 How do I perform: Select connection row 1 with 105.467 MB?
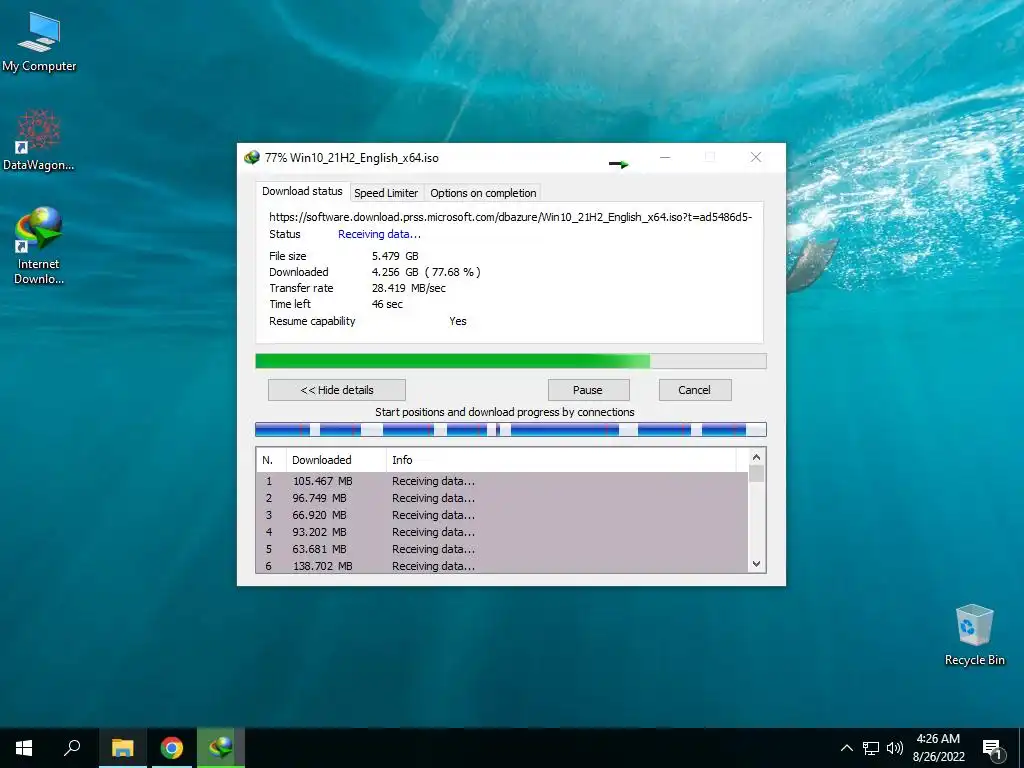[502, 481]
